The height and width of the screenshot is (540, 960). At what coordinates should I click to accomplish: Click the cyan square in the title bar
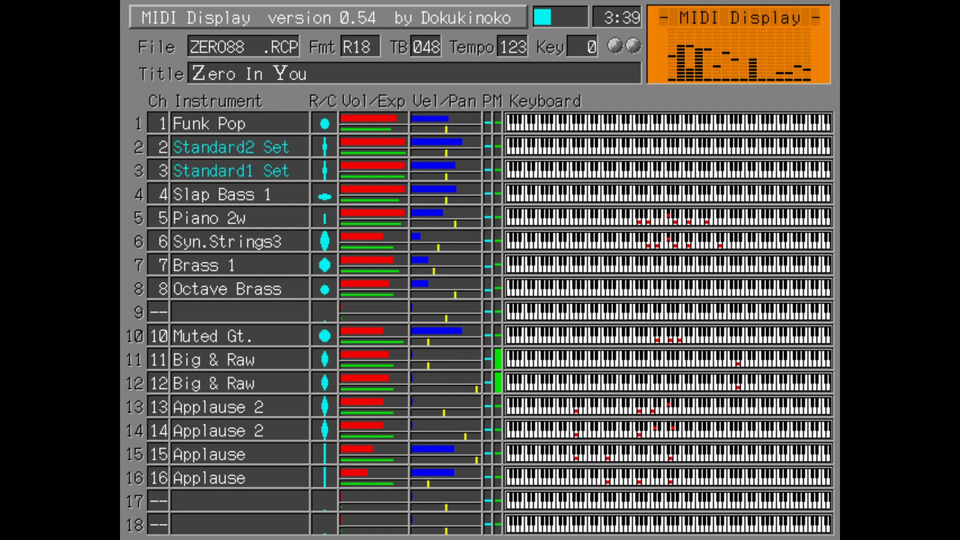pyautogui.click(x=543, y=17)
